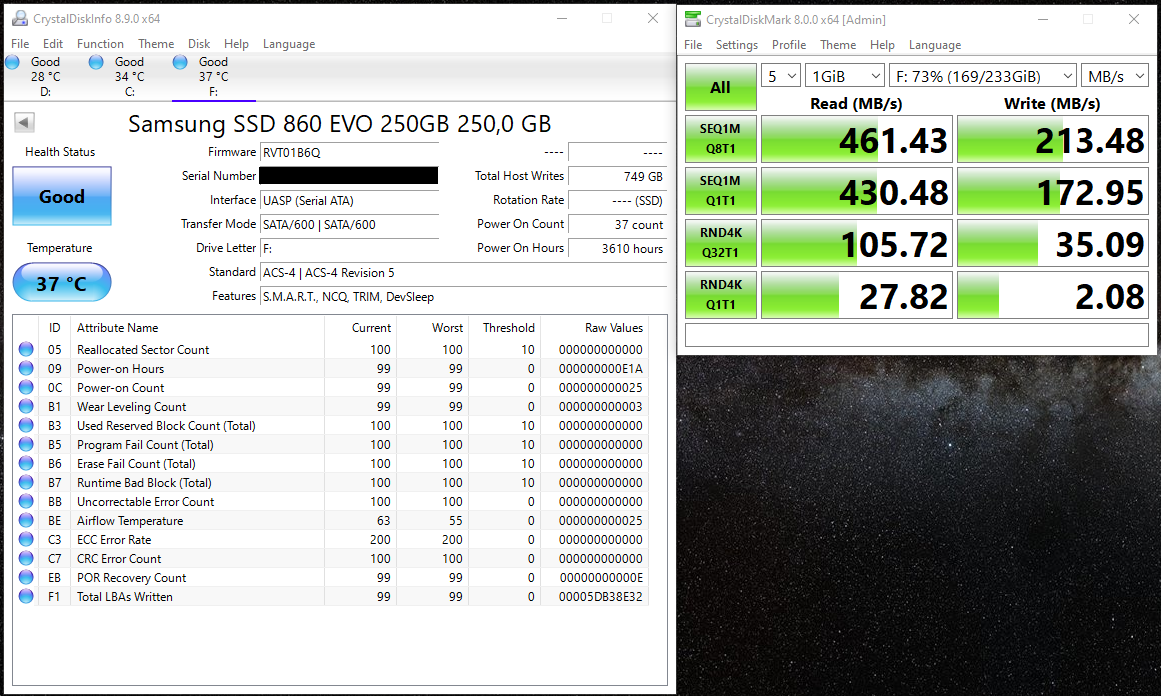Click status orb for ECC Error Rate
This screenshot has height=696, width=1161.
[26, 540]
